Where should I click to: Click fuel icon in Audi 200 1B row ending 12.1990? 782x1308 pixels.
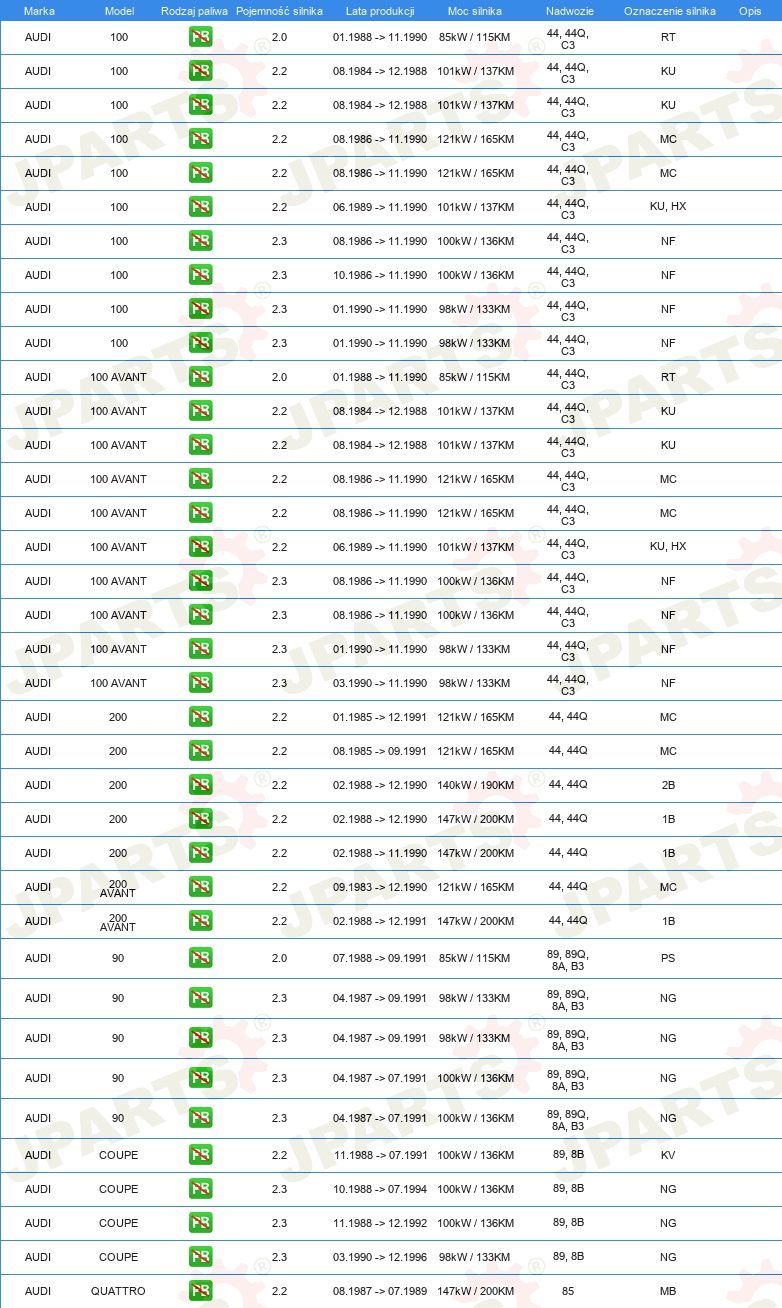[200, 819]
